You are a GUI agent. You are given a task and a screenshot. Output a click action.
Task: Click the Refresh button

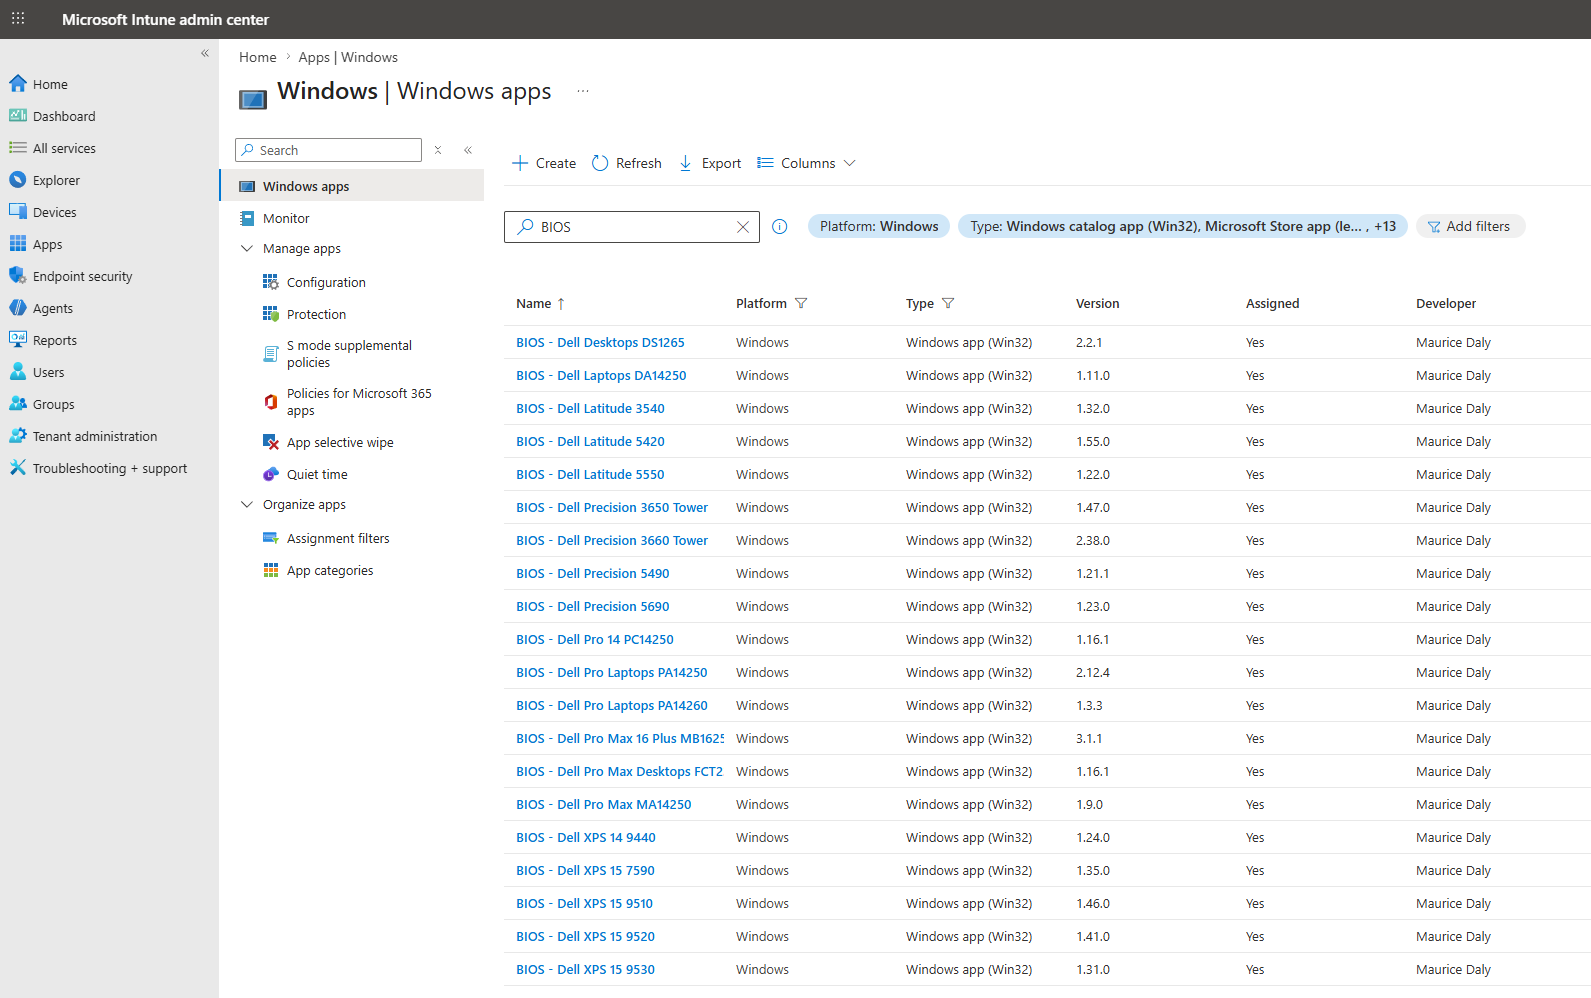coord(627,163)
